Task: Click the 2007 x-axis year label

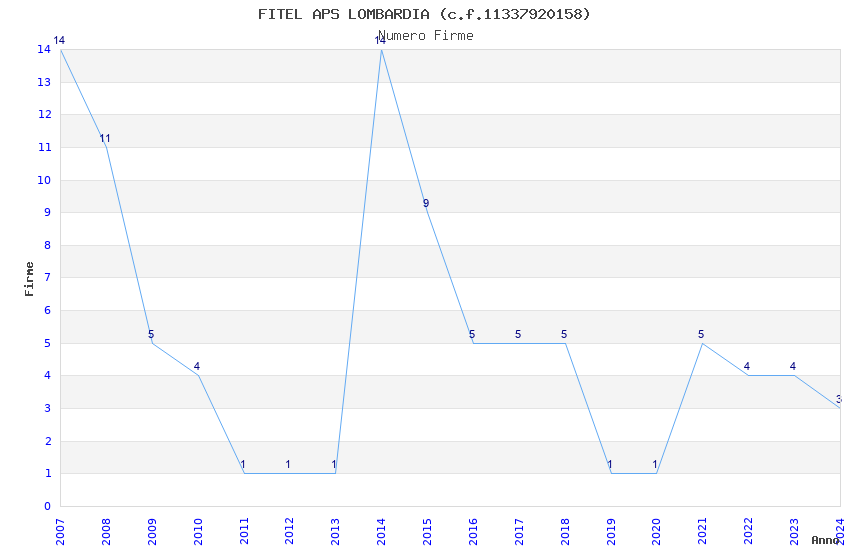Action: pos(60,532)
